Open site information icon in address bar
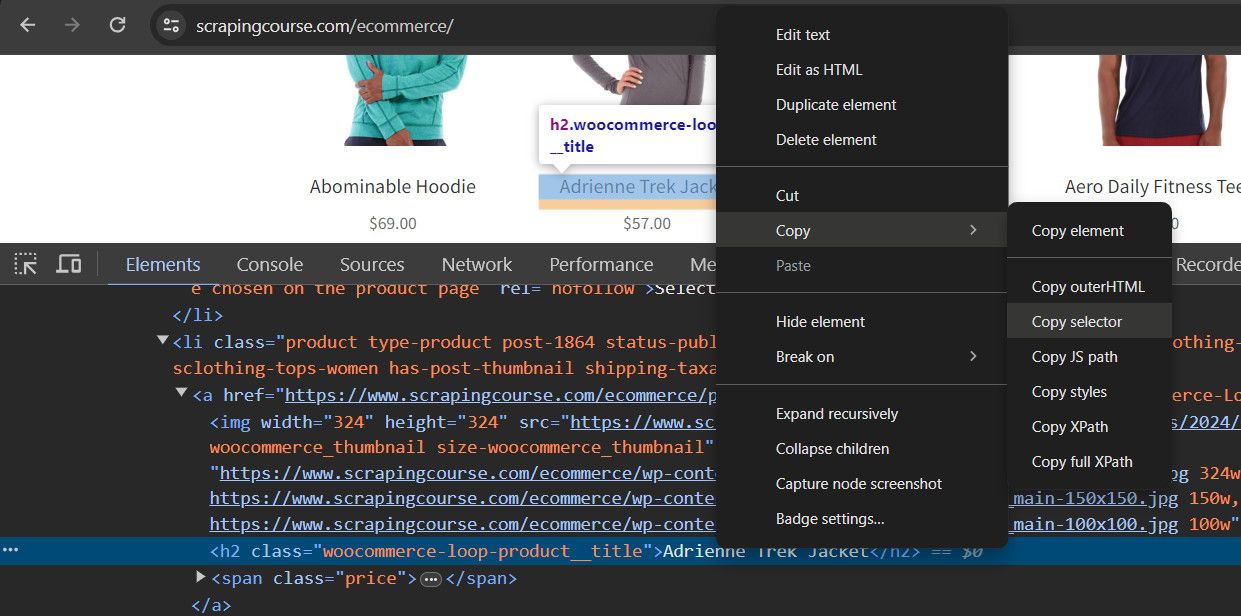Viewport: 1241px width, 616px height. pos(171,25)
